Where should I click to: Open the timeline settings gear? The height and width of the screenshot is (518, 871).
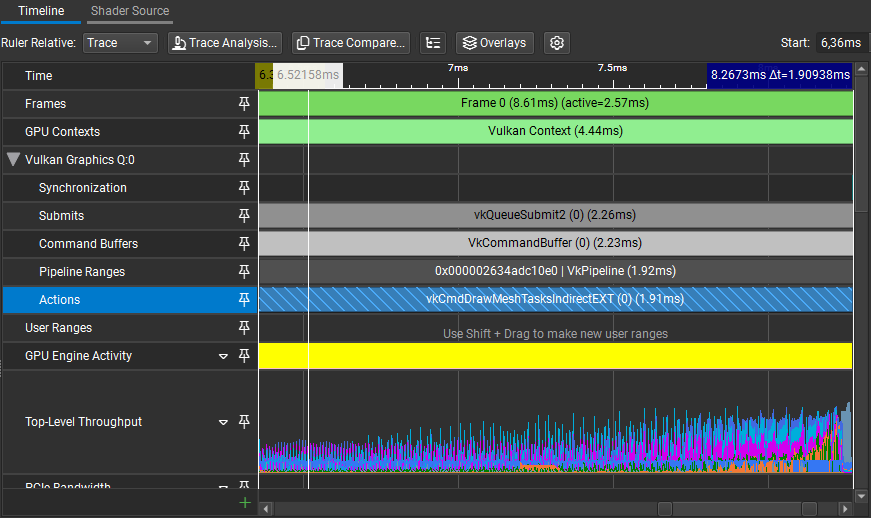click(558, 43)
